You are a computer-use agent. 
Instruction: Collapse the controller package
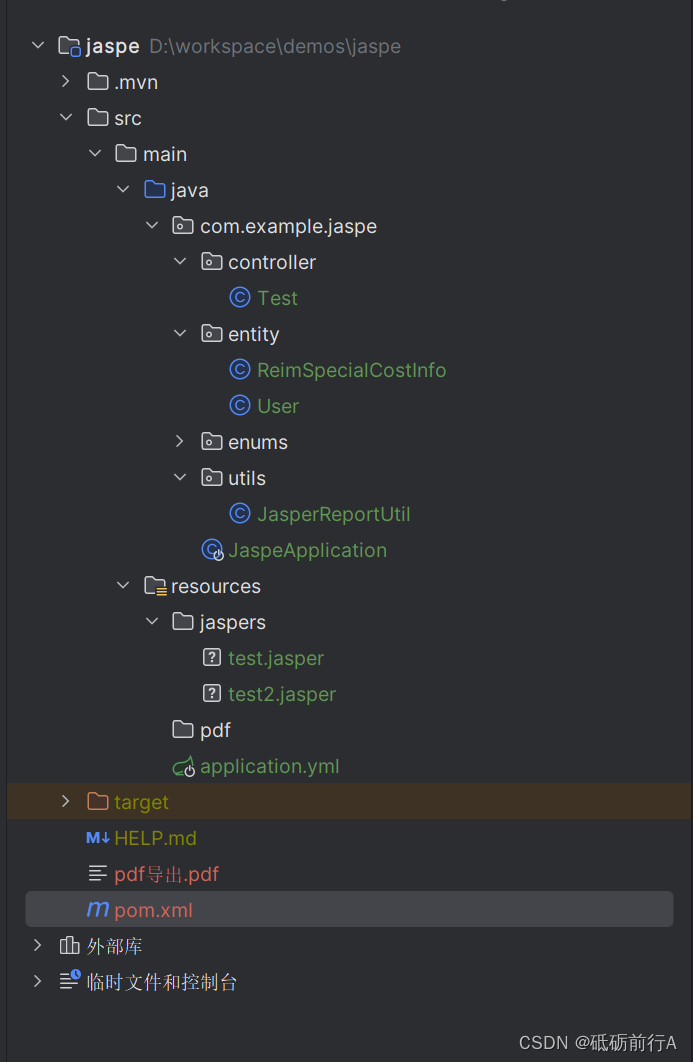pos(180,262)
